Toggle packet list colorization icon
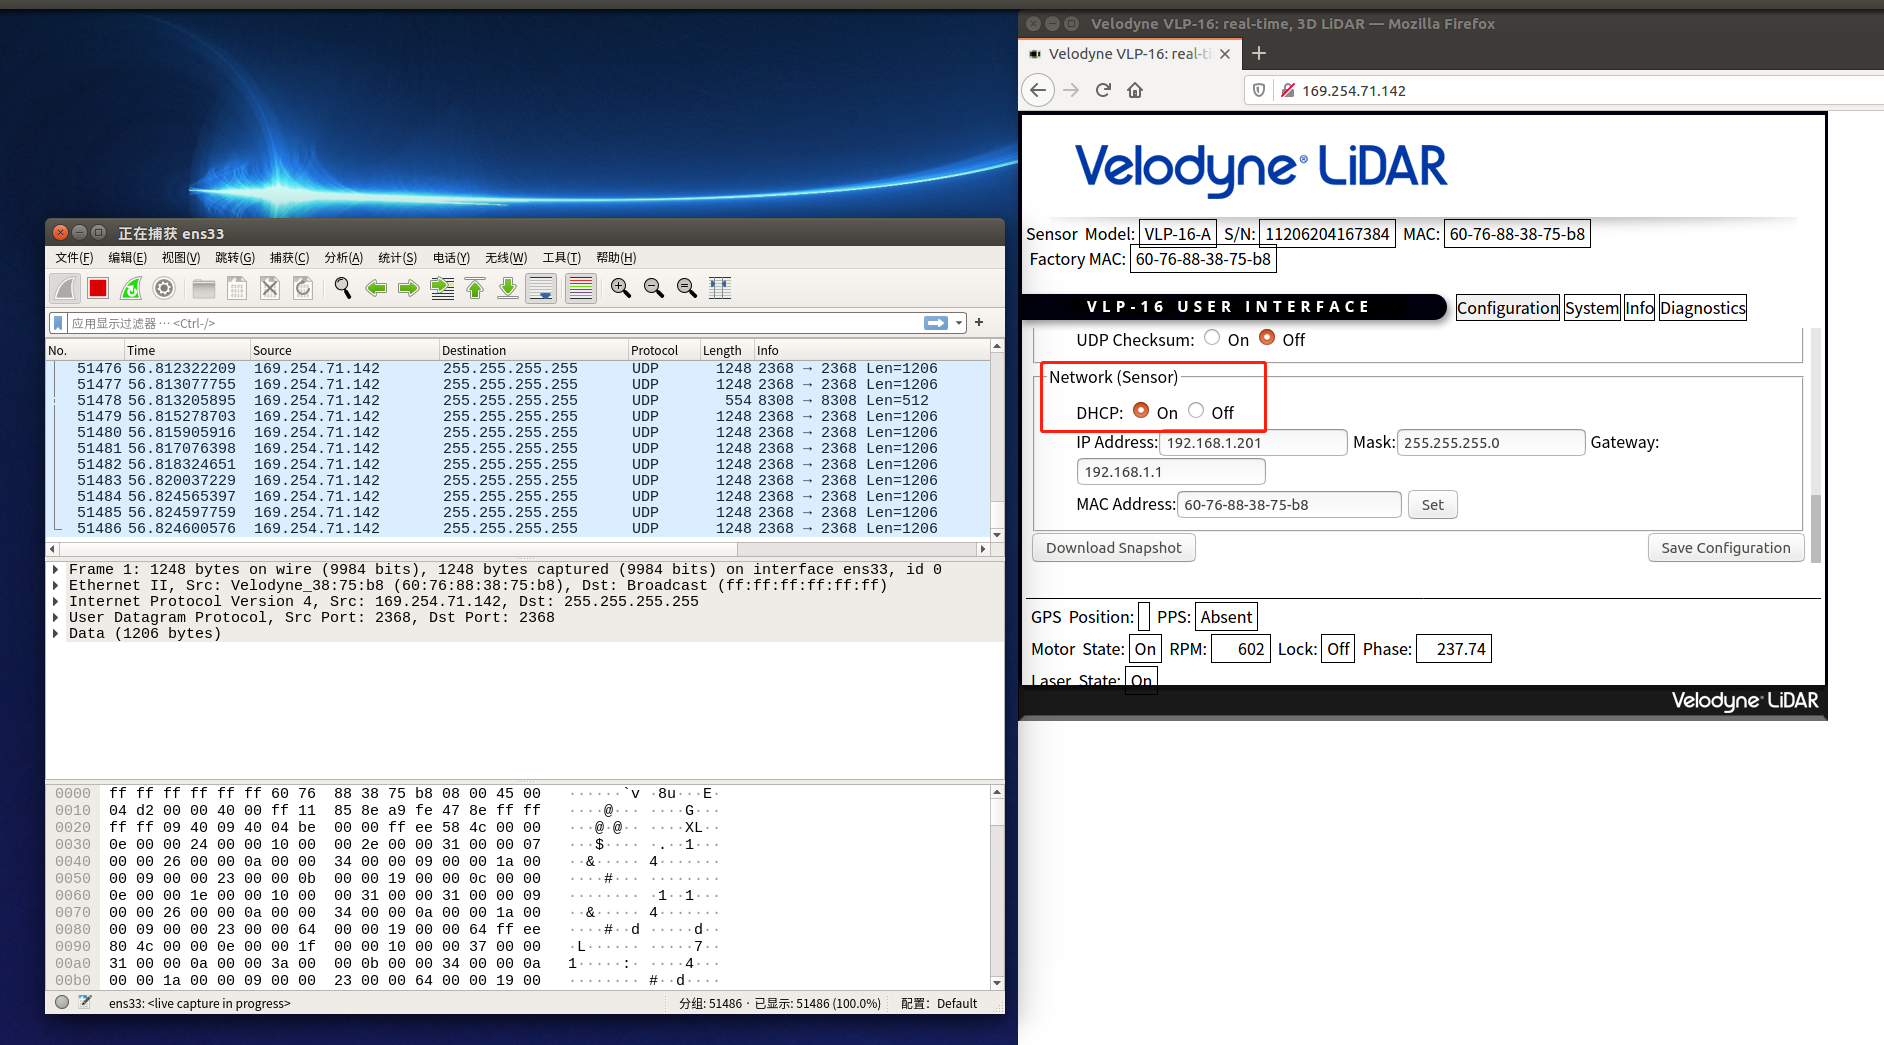Image resolution: width=1884 pixels, height=1045 pixels. pos(581,288)
